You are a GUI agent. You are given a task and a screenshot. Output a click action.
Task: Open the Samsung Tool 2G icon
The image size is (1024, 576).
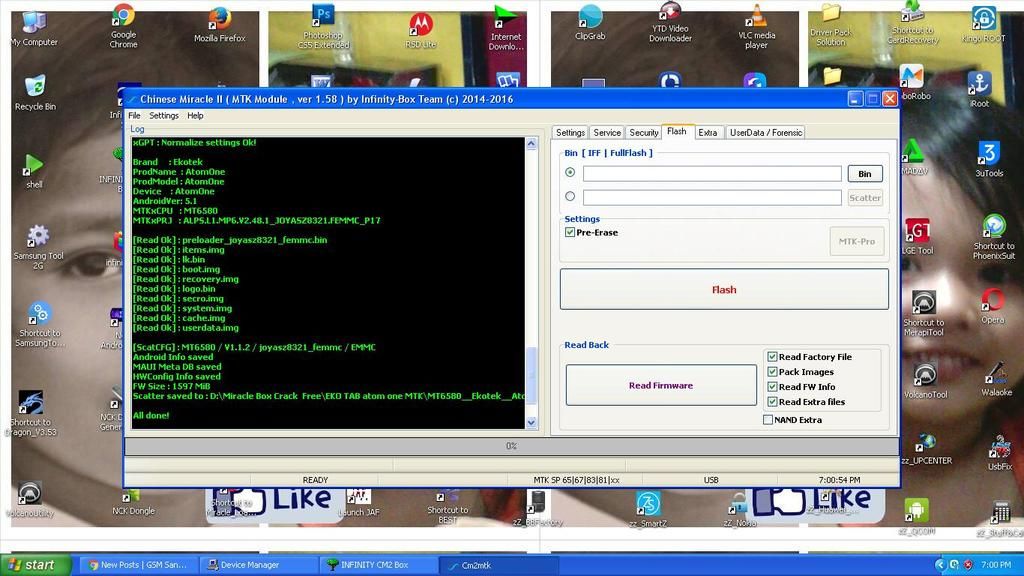[37, 238]
